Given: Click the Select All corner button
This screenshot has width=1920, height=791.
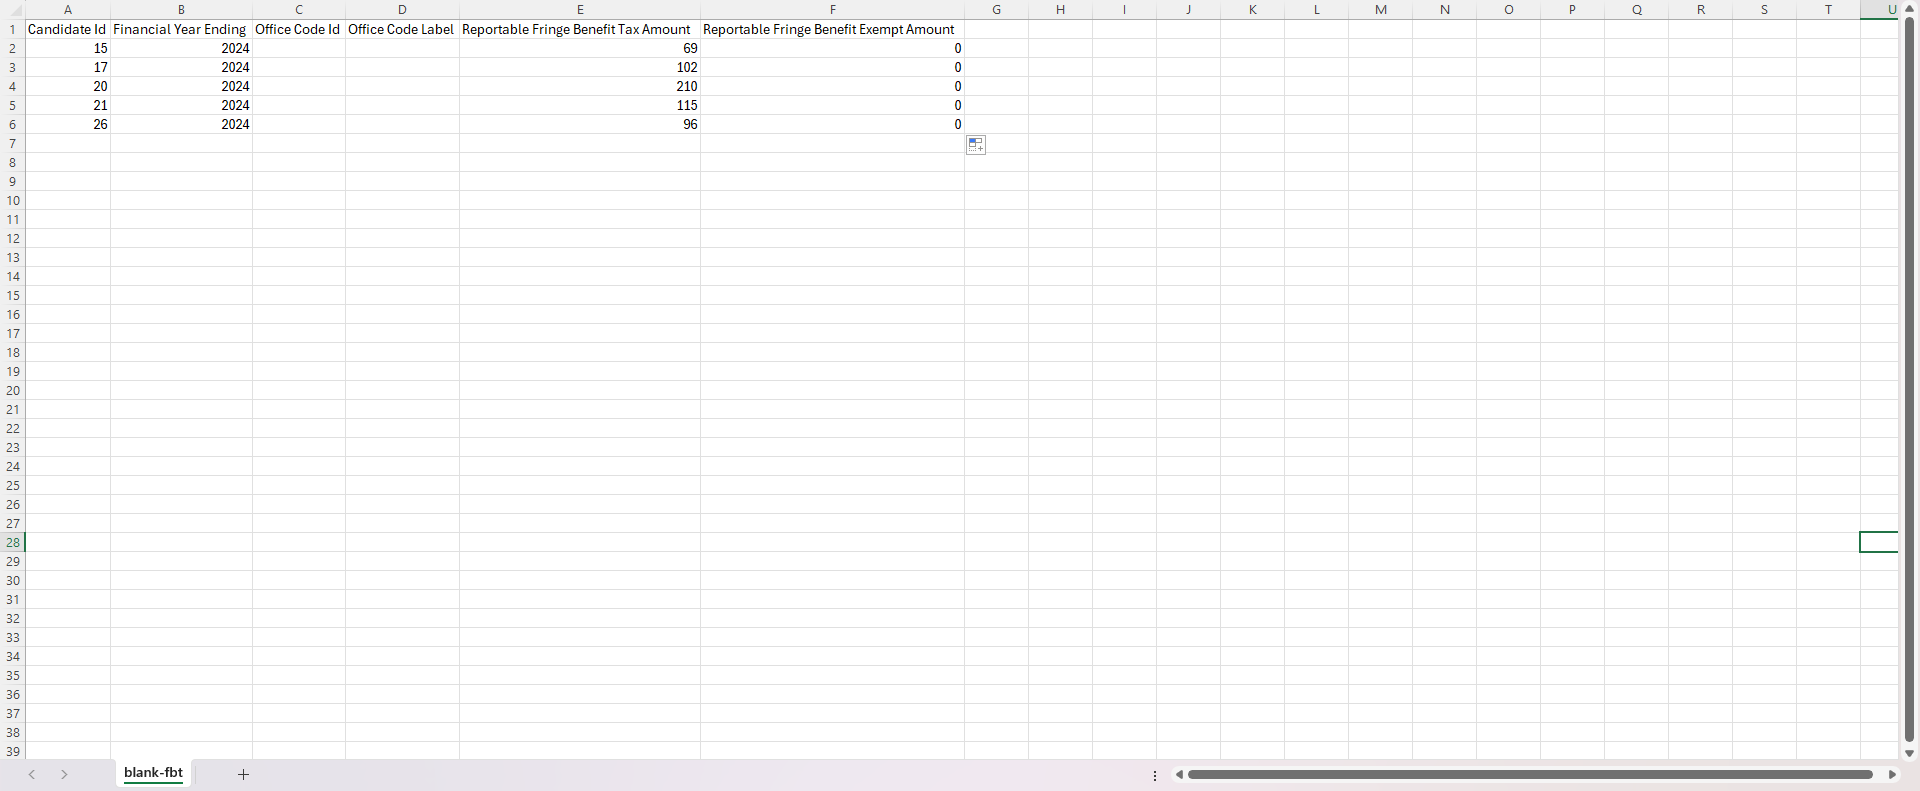Looking at the screenshot, I should pos(12,9).
